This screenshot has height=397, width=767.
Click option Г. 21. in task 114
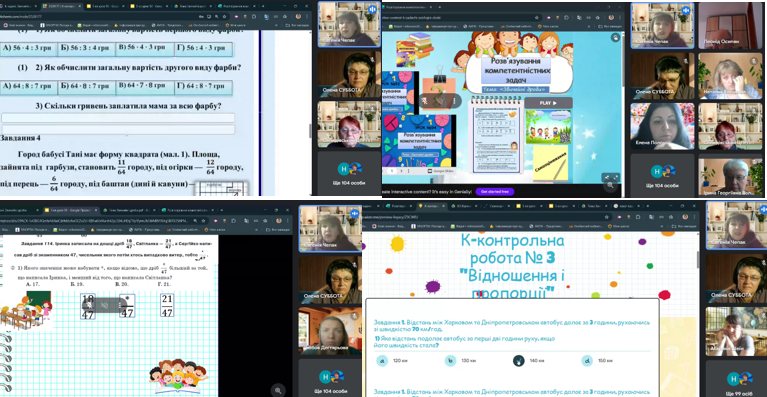(164, 284)
